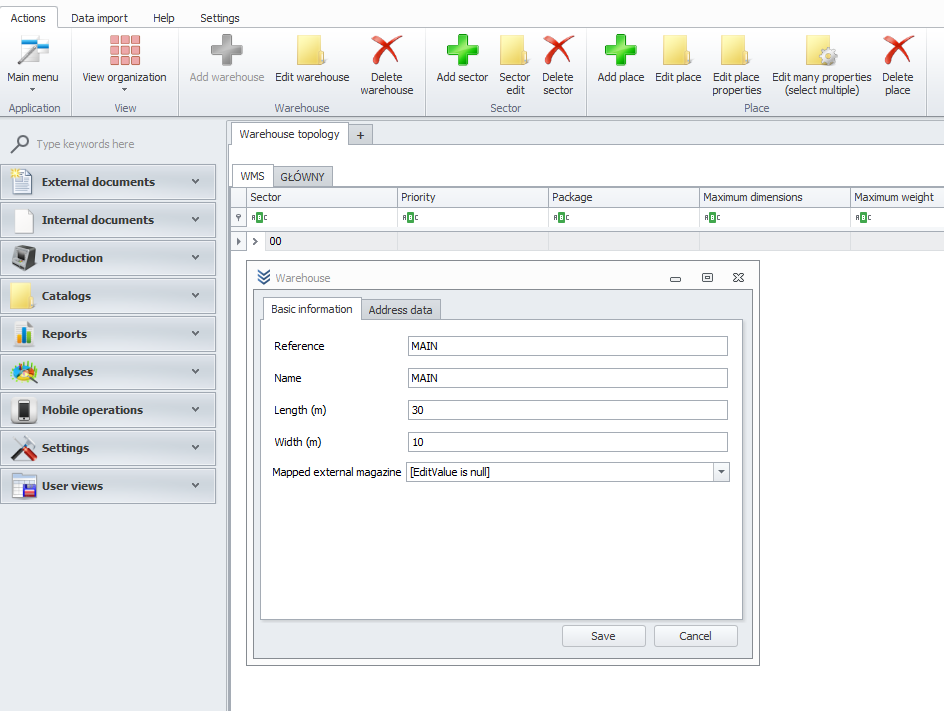Expand the Production section chevron
This screenshot has width=944, height=711.
point(195,258)
